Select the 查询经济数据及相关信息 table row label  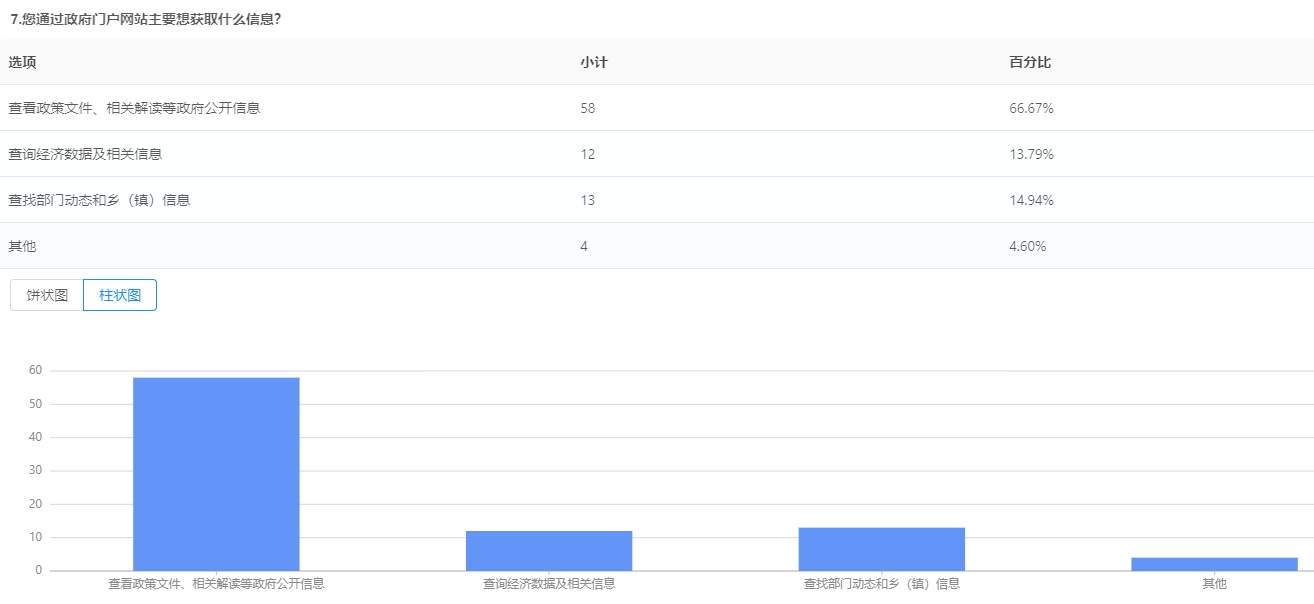tap(85, 154)
